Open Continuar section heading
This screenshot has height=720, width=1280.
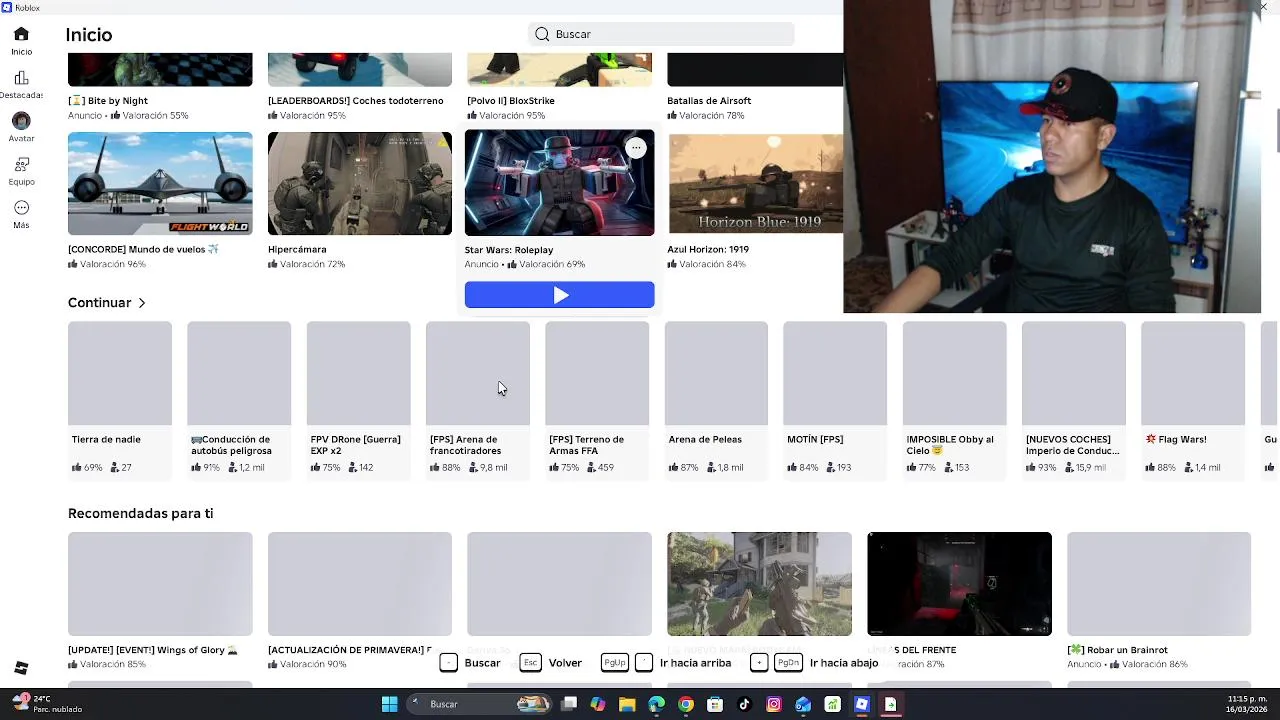(100, 303)
